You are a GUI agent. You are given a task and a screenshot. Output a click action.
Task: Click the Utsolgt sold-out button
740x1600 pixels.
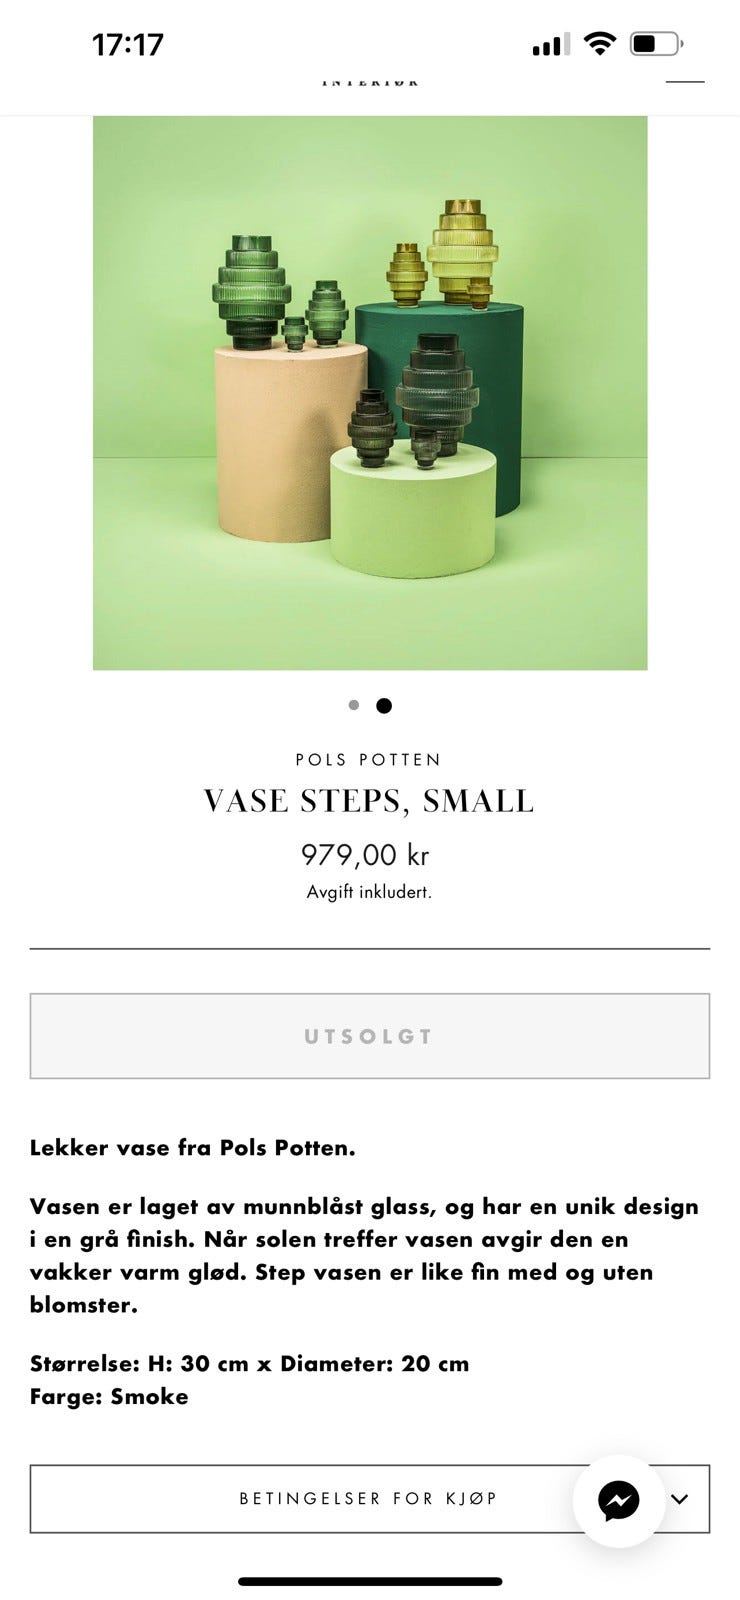tap(370, 1036)
